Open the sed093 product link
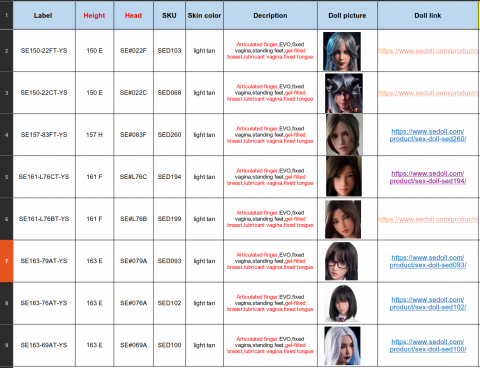Image resolution: width=480 pixels, height=368 pixels. 428,261
